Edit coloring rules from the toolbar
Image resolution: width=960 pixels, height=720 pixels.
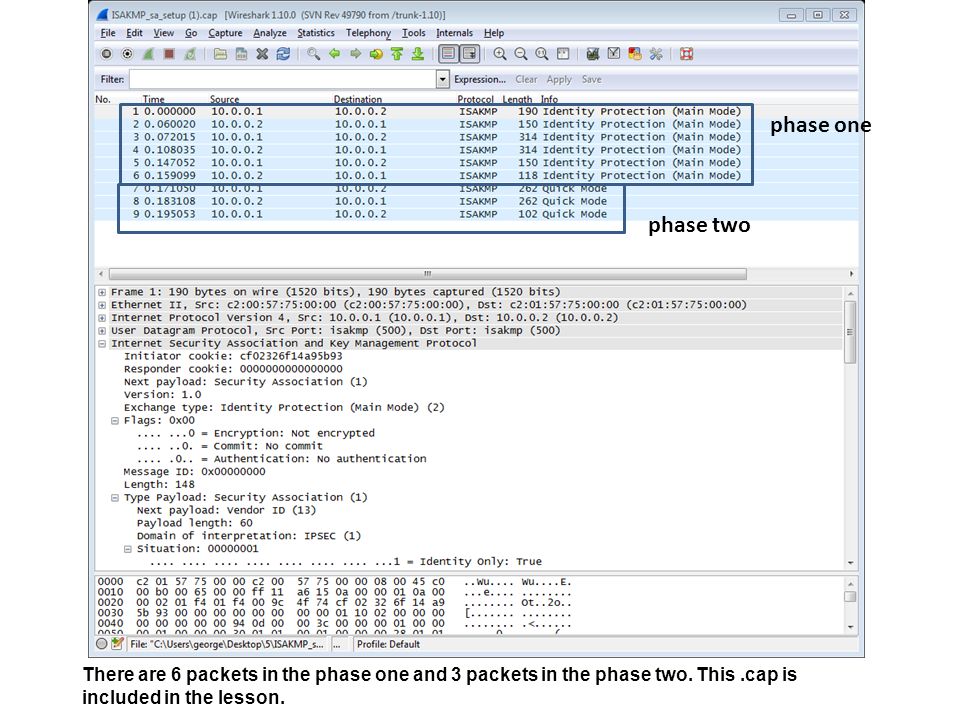[634, 54]
